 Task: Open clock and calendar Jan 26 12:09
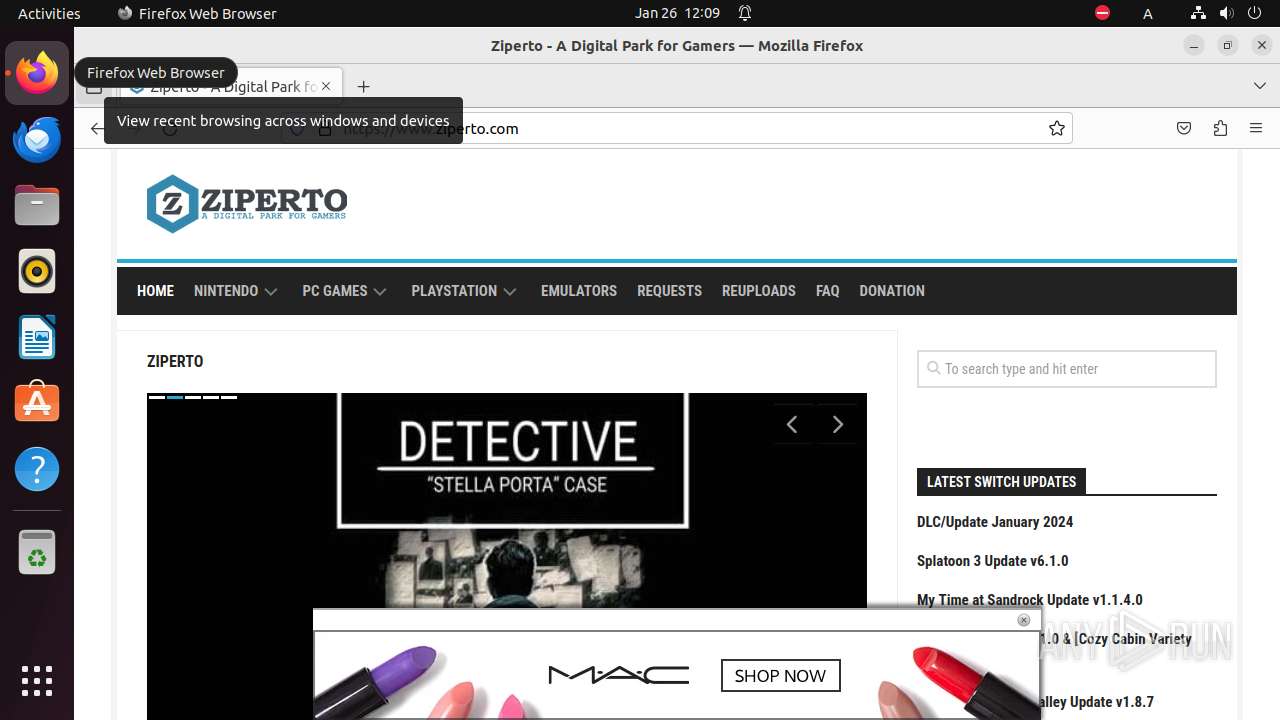click(677, 13)
